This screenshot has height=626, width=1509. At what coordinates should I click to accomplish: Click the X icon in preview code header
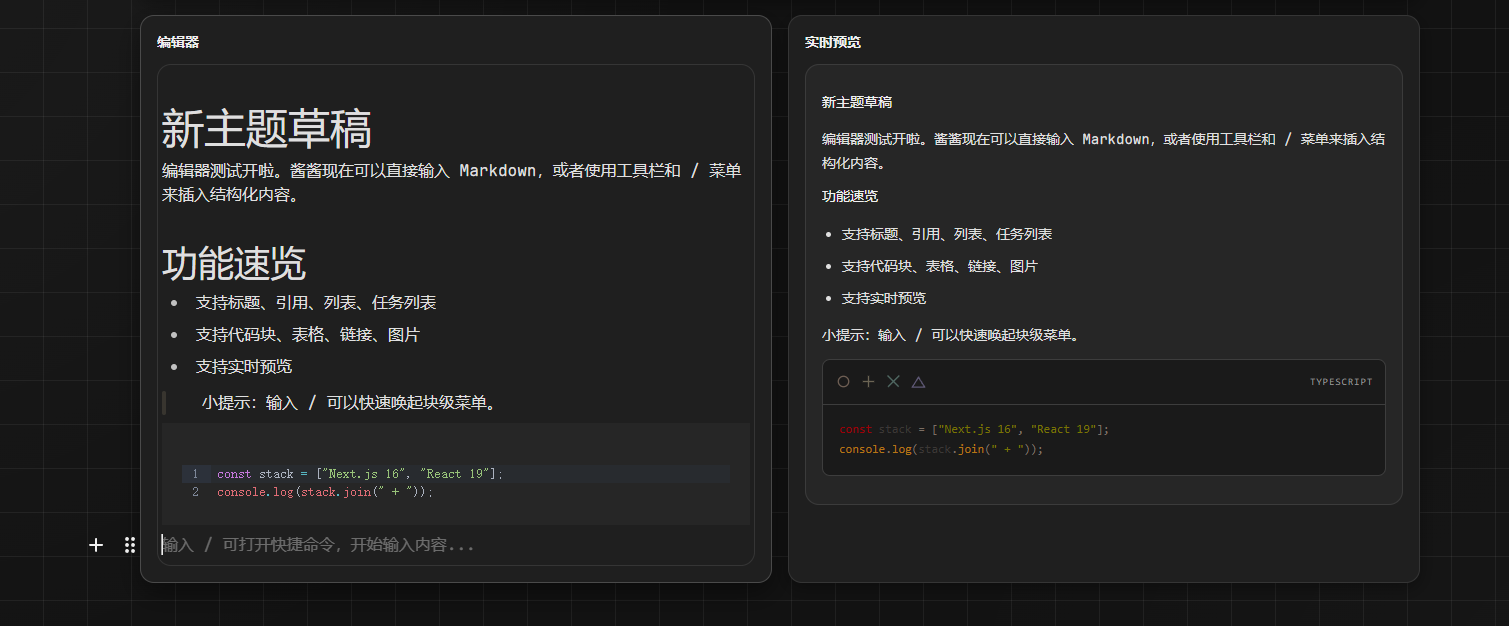[893, 382]
